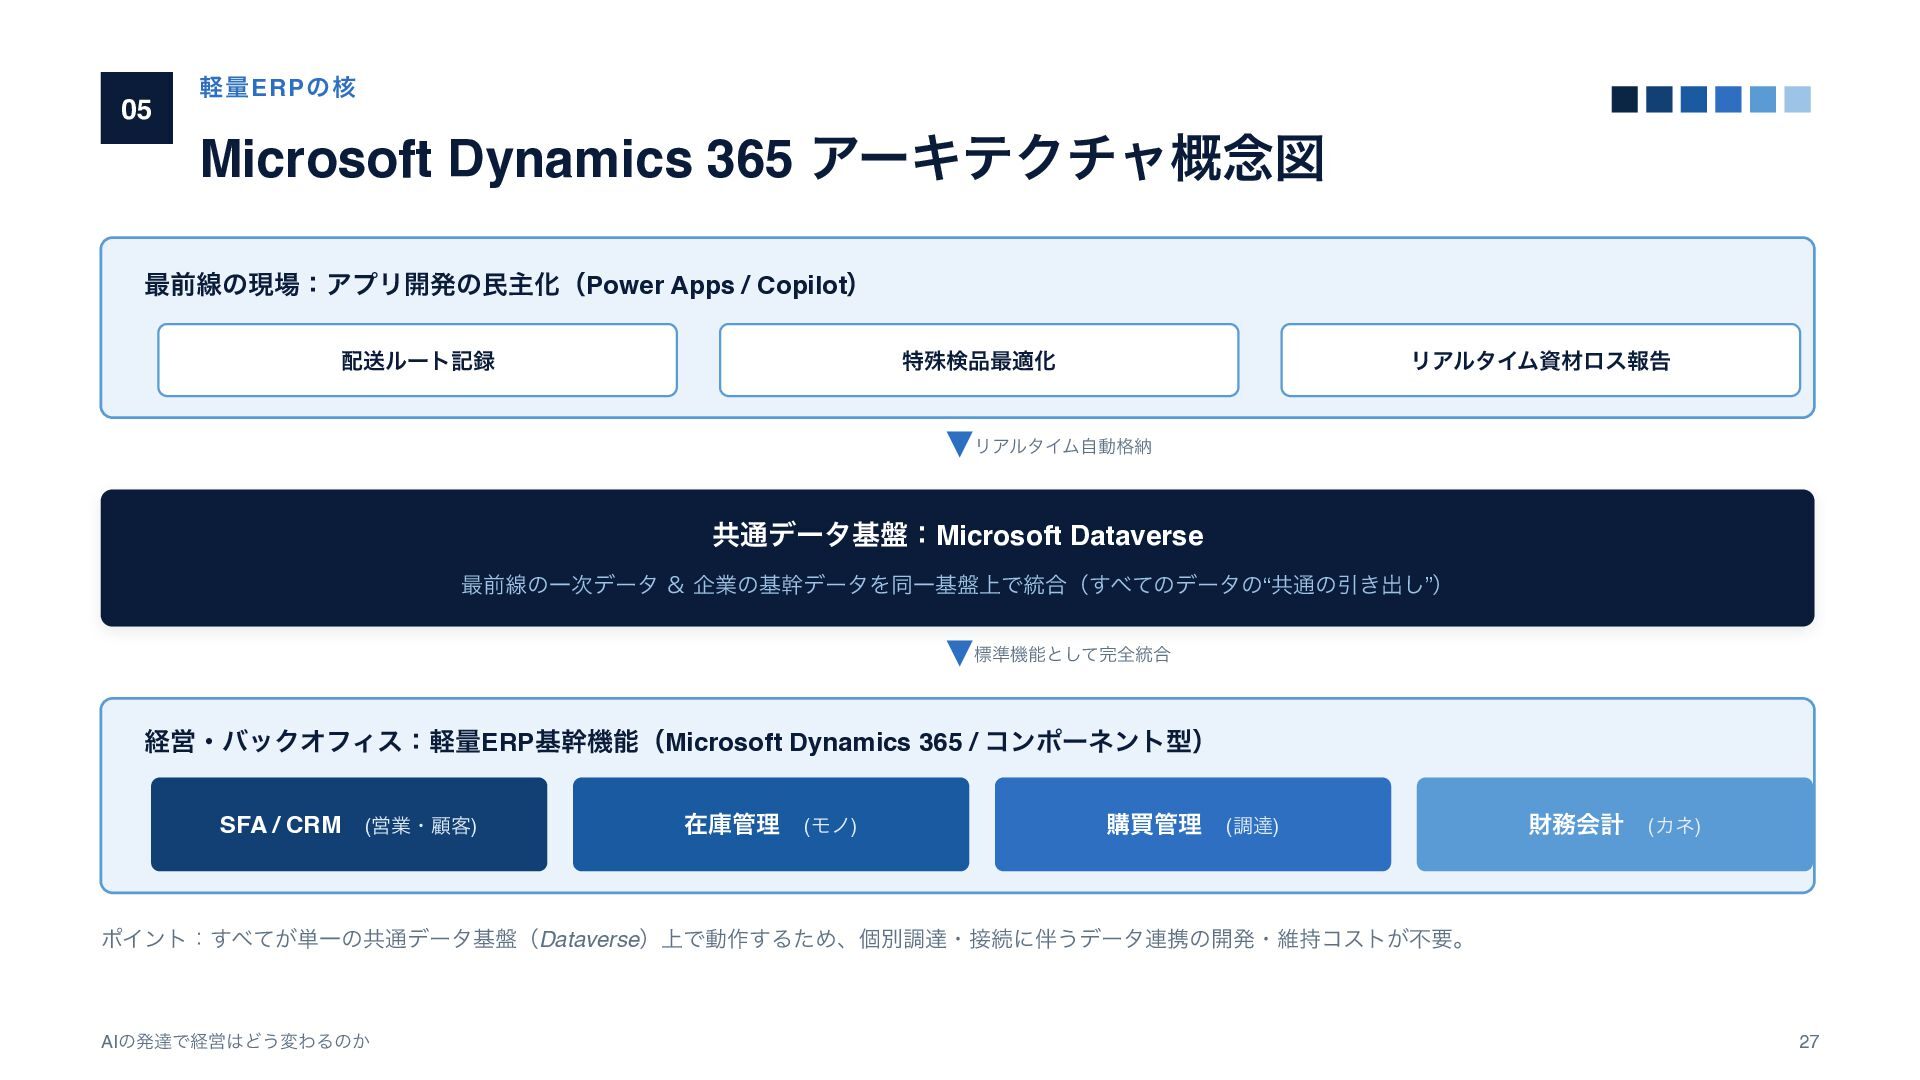
Task: Click the 特殊検品最適化 box
Action: pyautogui.click(x=979, y=360)
